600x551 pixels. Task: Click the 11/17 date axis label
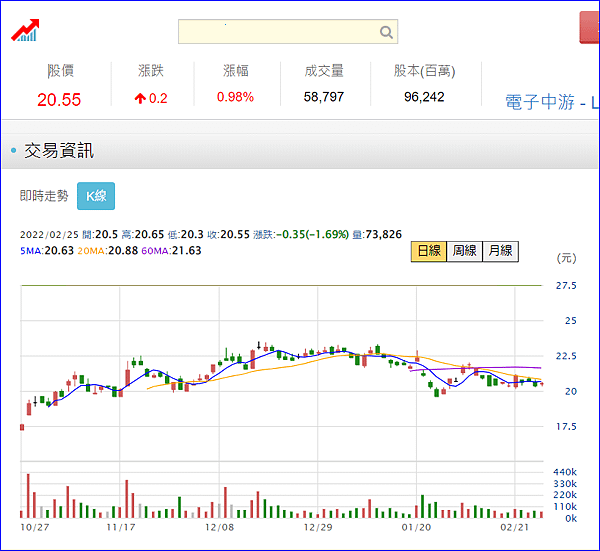pos(121,528)
